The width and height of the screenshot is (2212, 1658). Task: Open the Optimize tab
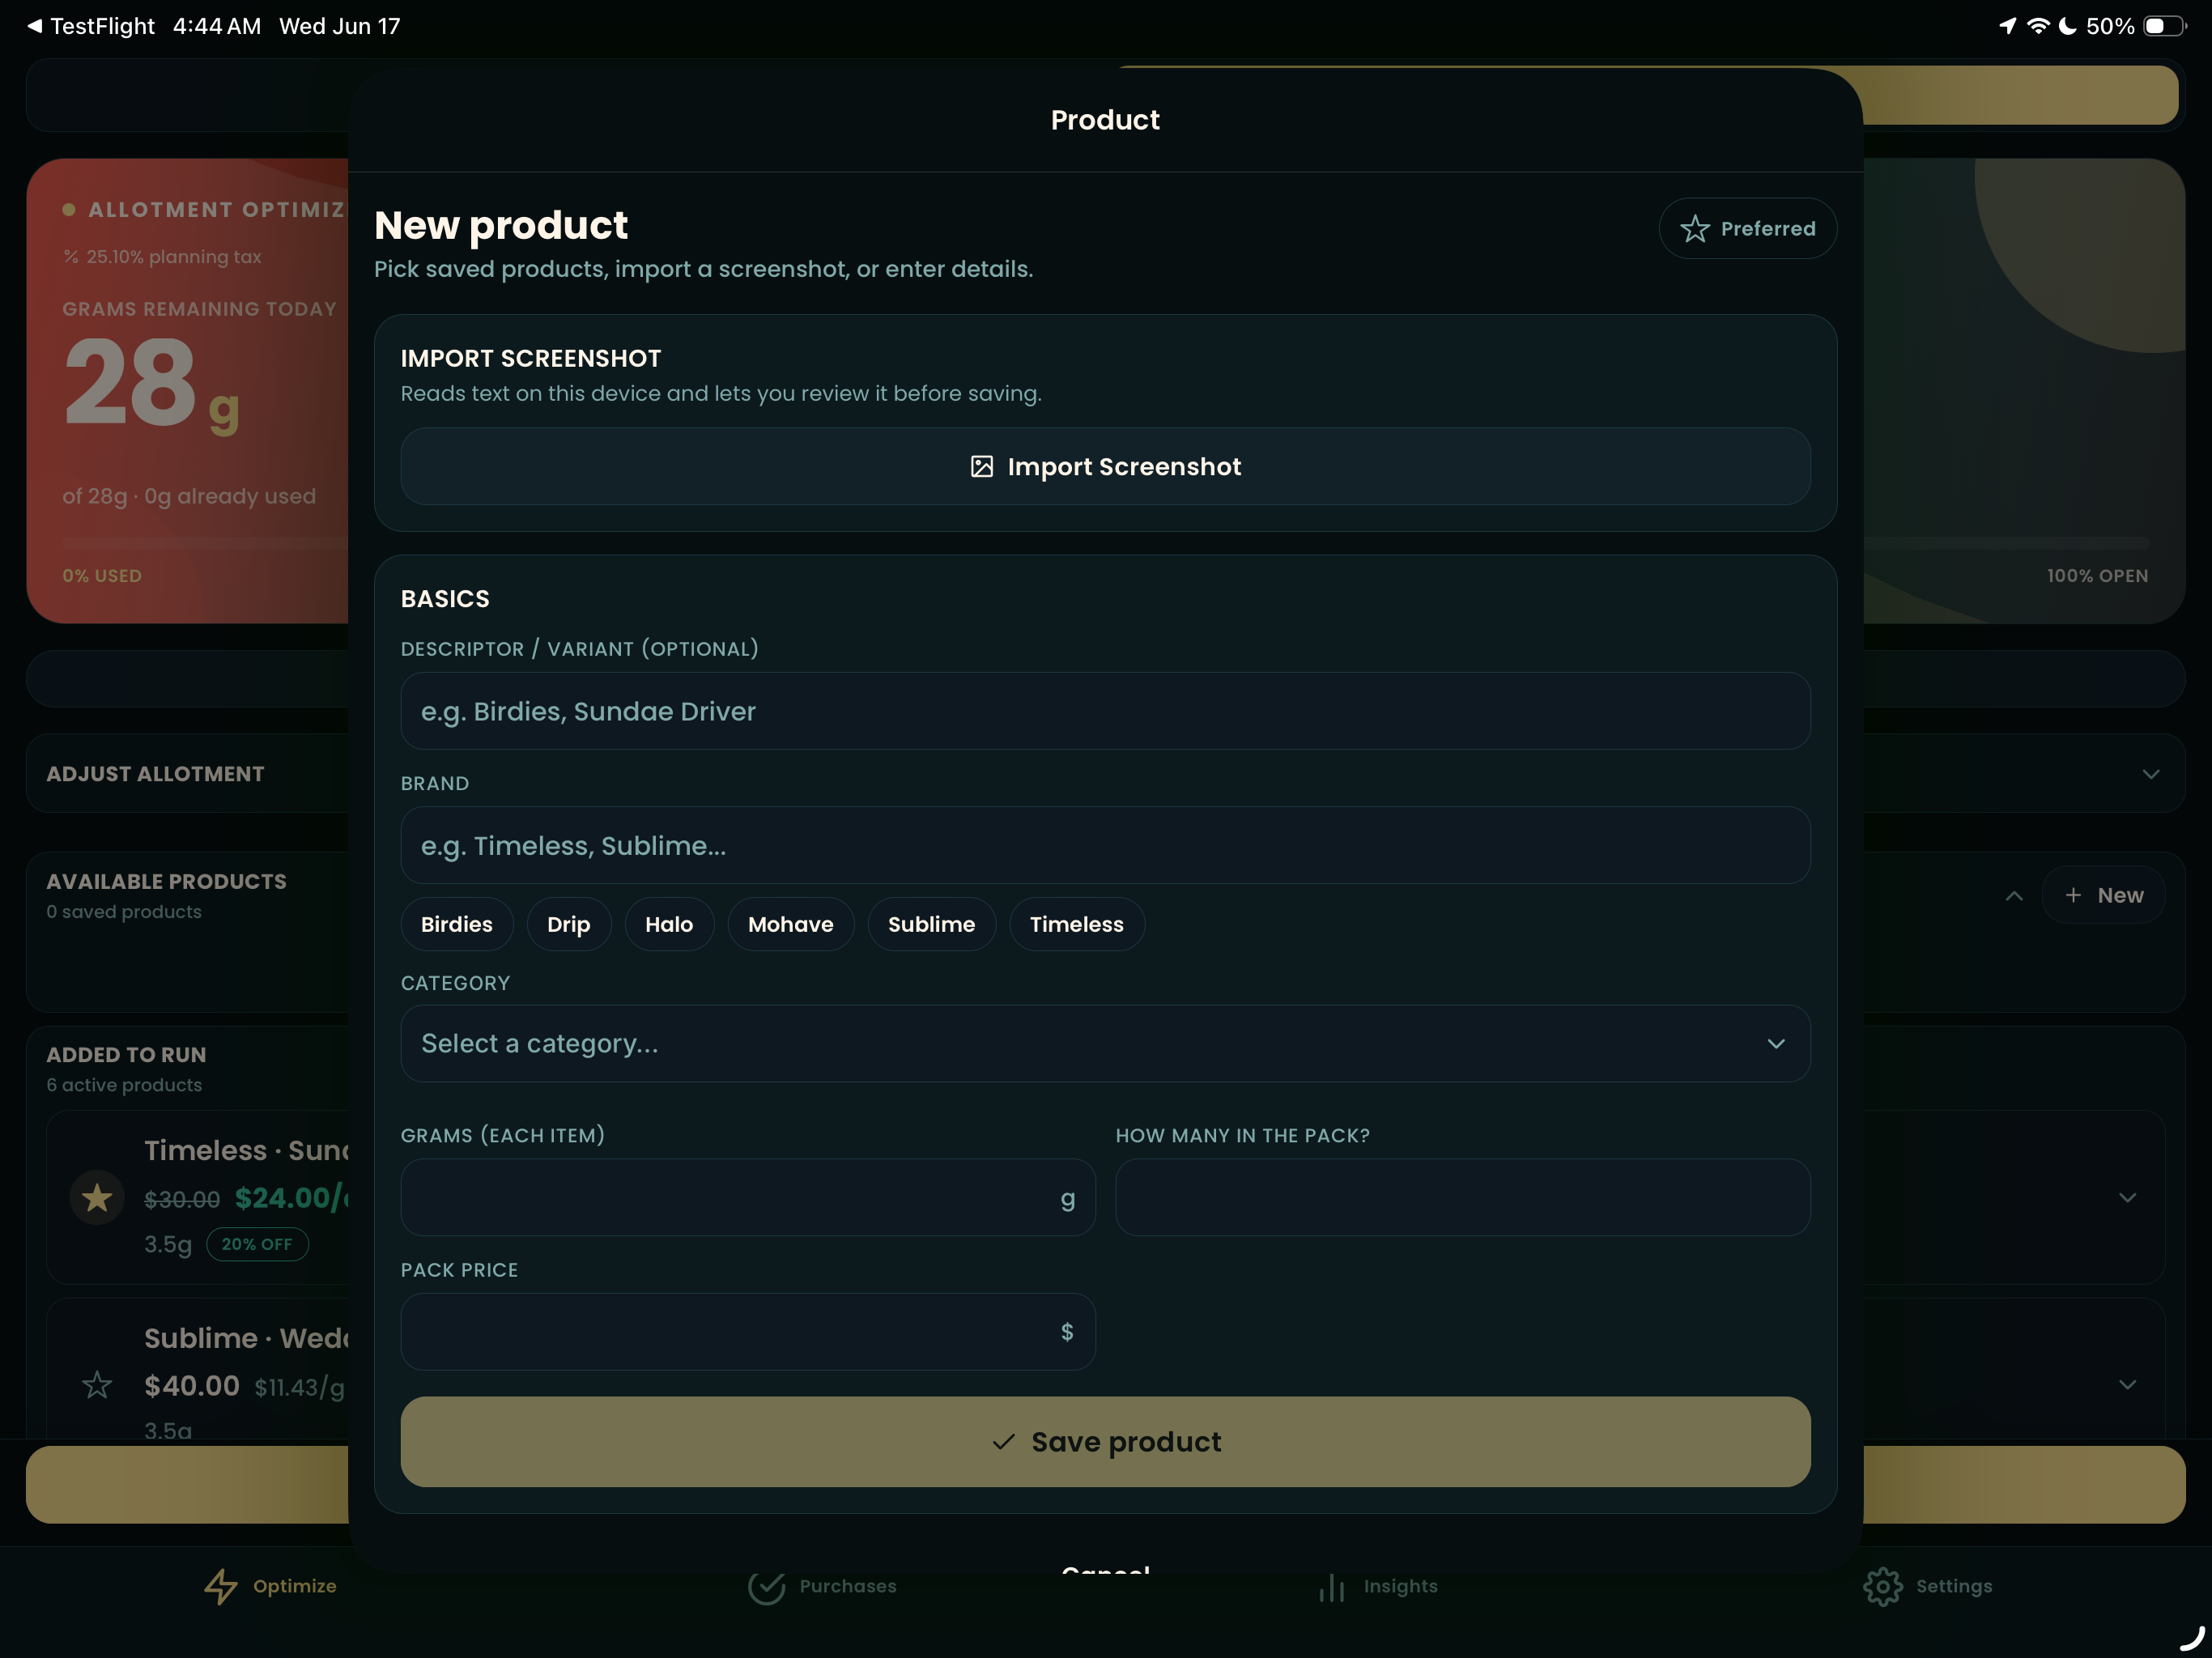pos(270,1586)
